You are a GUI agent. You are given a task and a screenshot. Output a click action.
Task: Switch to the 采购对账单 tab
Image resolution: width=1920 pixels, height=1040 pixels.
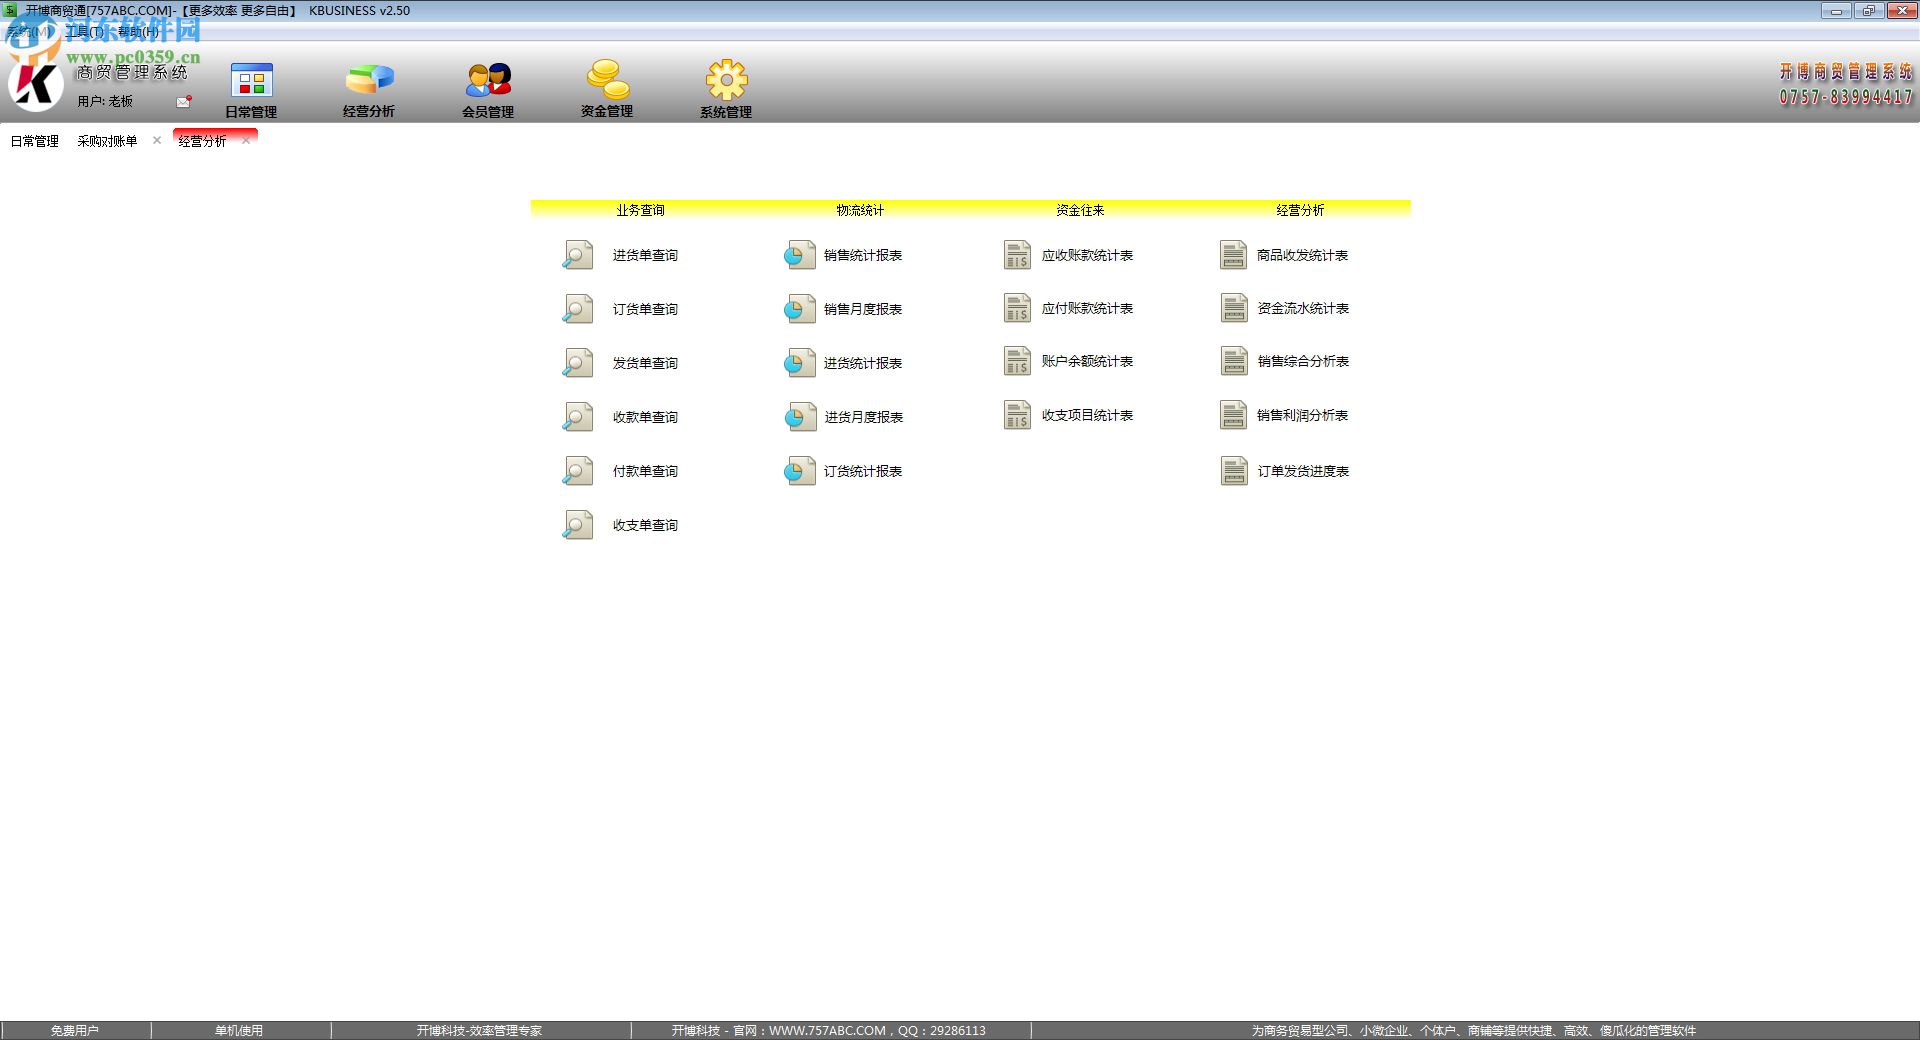pos(107,141)
